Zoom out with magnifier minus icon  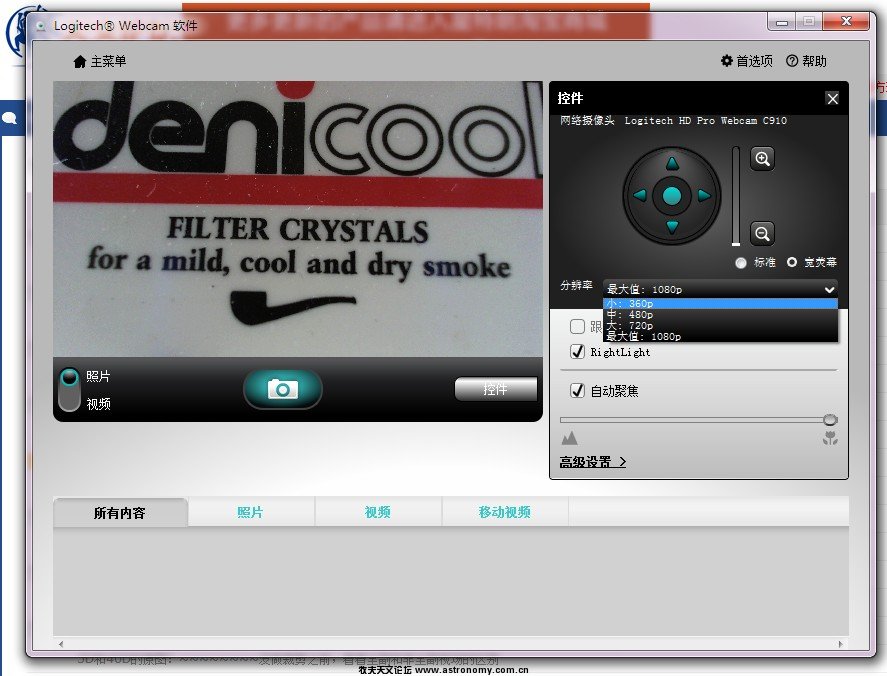(x=762, y=233)
